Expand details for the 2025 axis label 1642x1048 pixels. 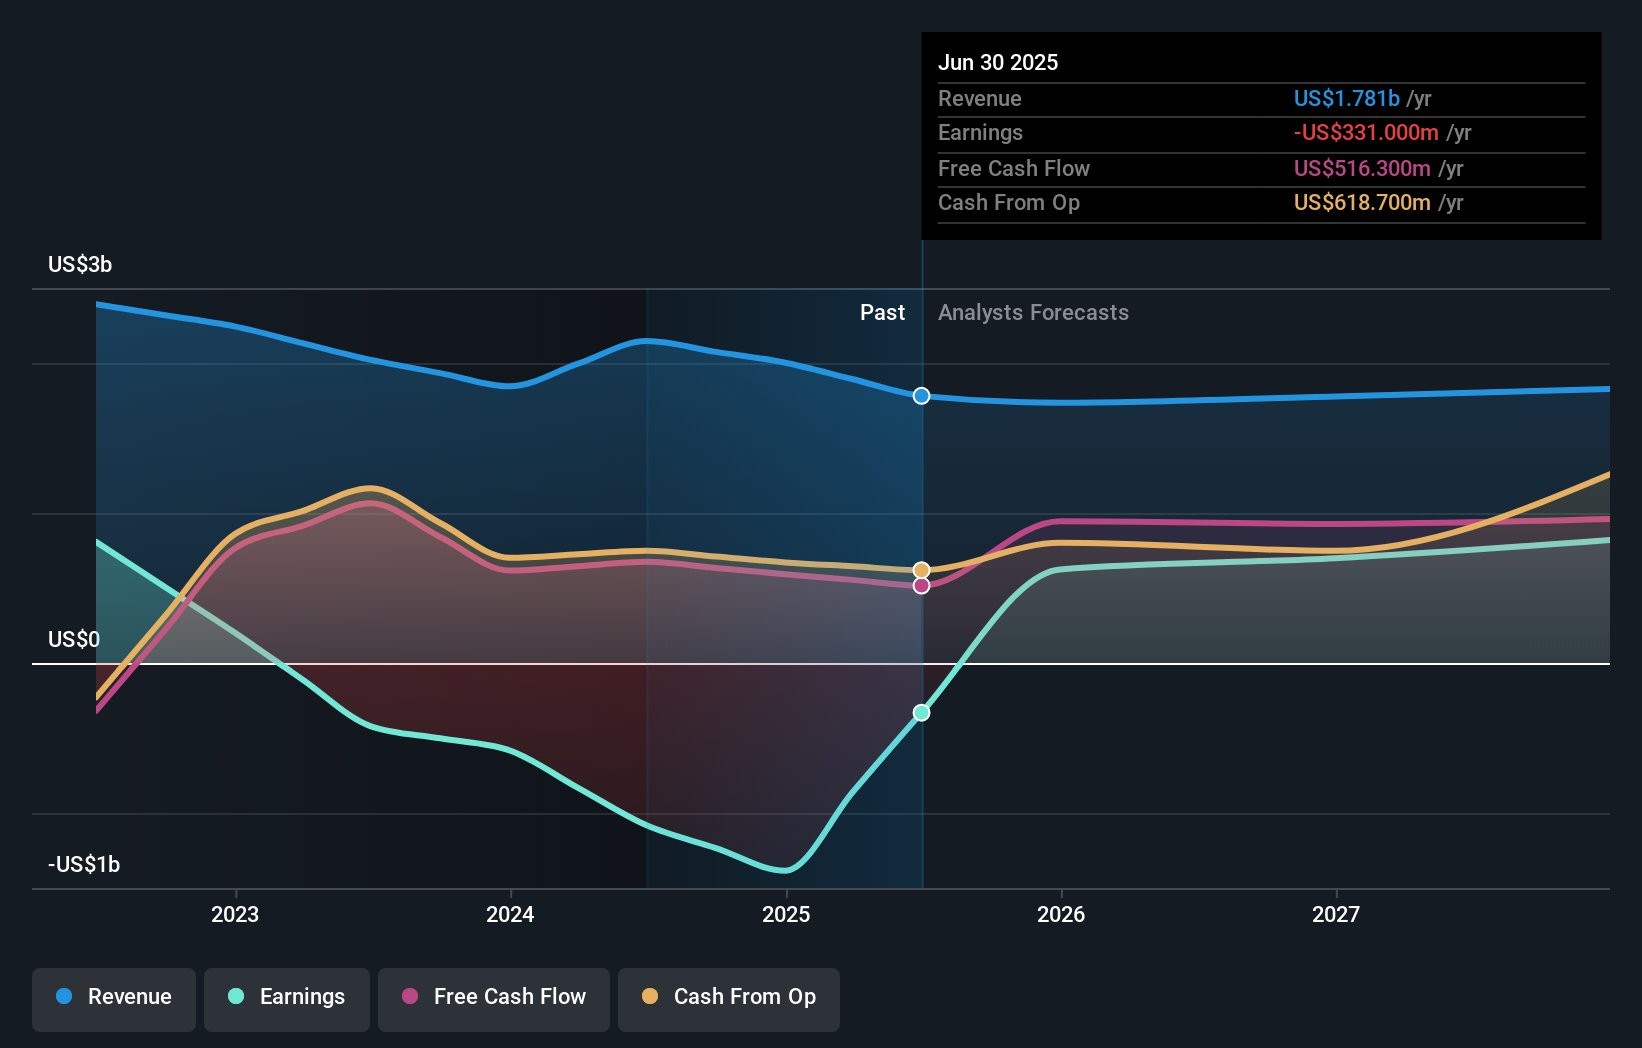click(786, 913)
